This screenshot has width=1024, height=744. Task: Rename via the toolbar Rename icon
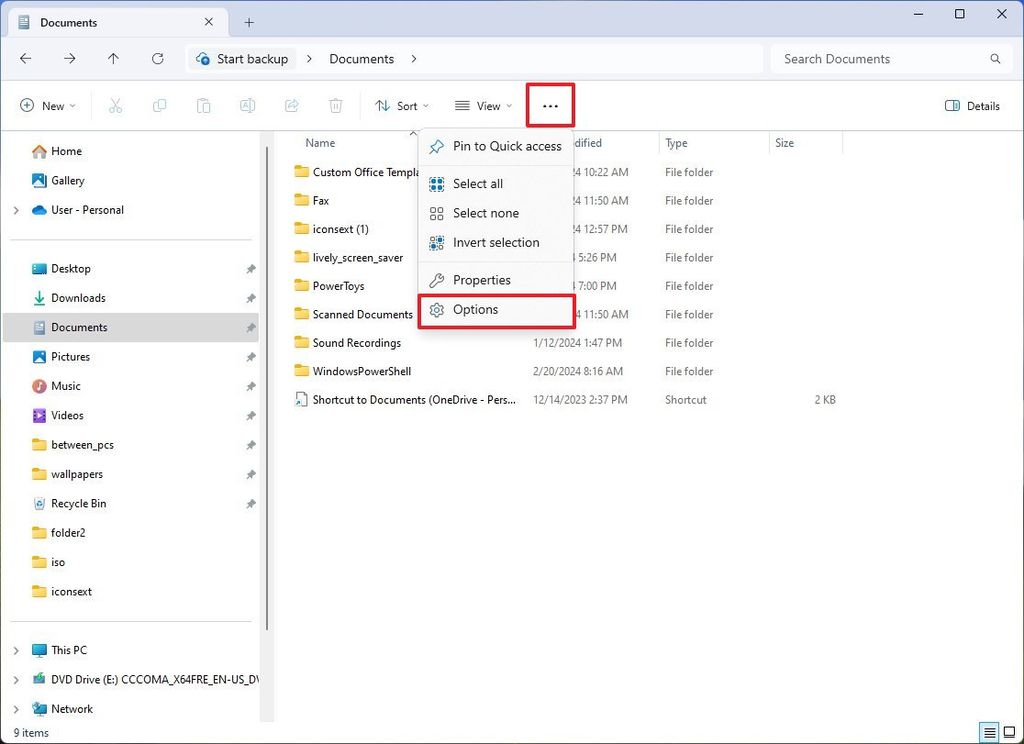pyautogui.click(x=247, y=105)
